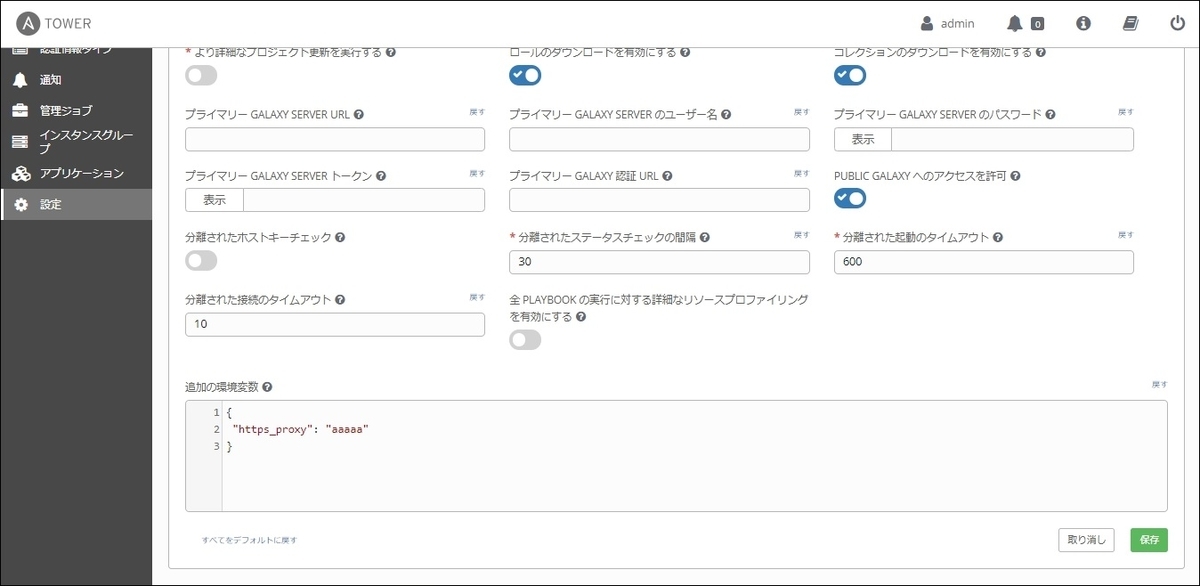
Task: Click 戻す for GALAXY SERVER のユーザー名
Action: click(802, 112)
